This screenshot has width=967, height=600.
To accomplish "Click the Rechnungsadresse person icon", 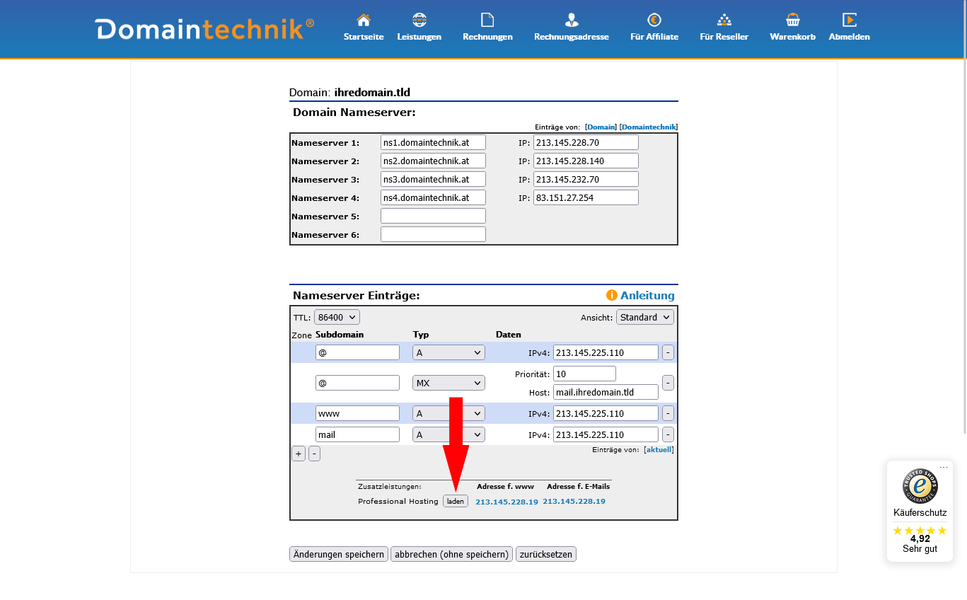I will [x=570, y=18].
